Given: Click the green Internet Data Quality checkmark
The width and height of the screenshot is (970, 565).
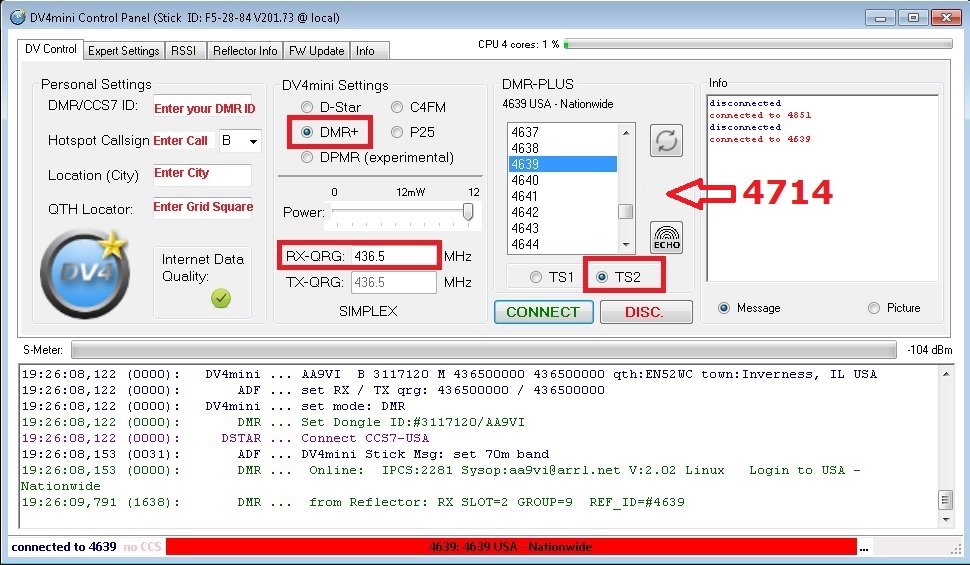Looking at the screenshot, I should (221, 298).
